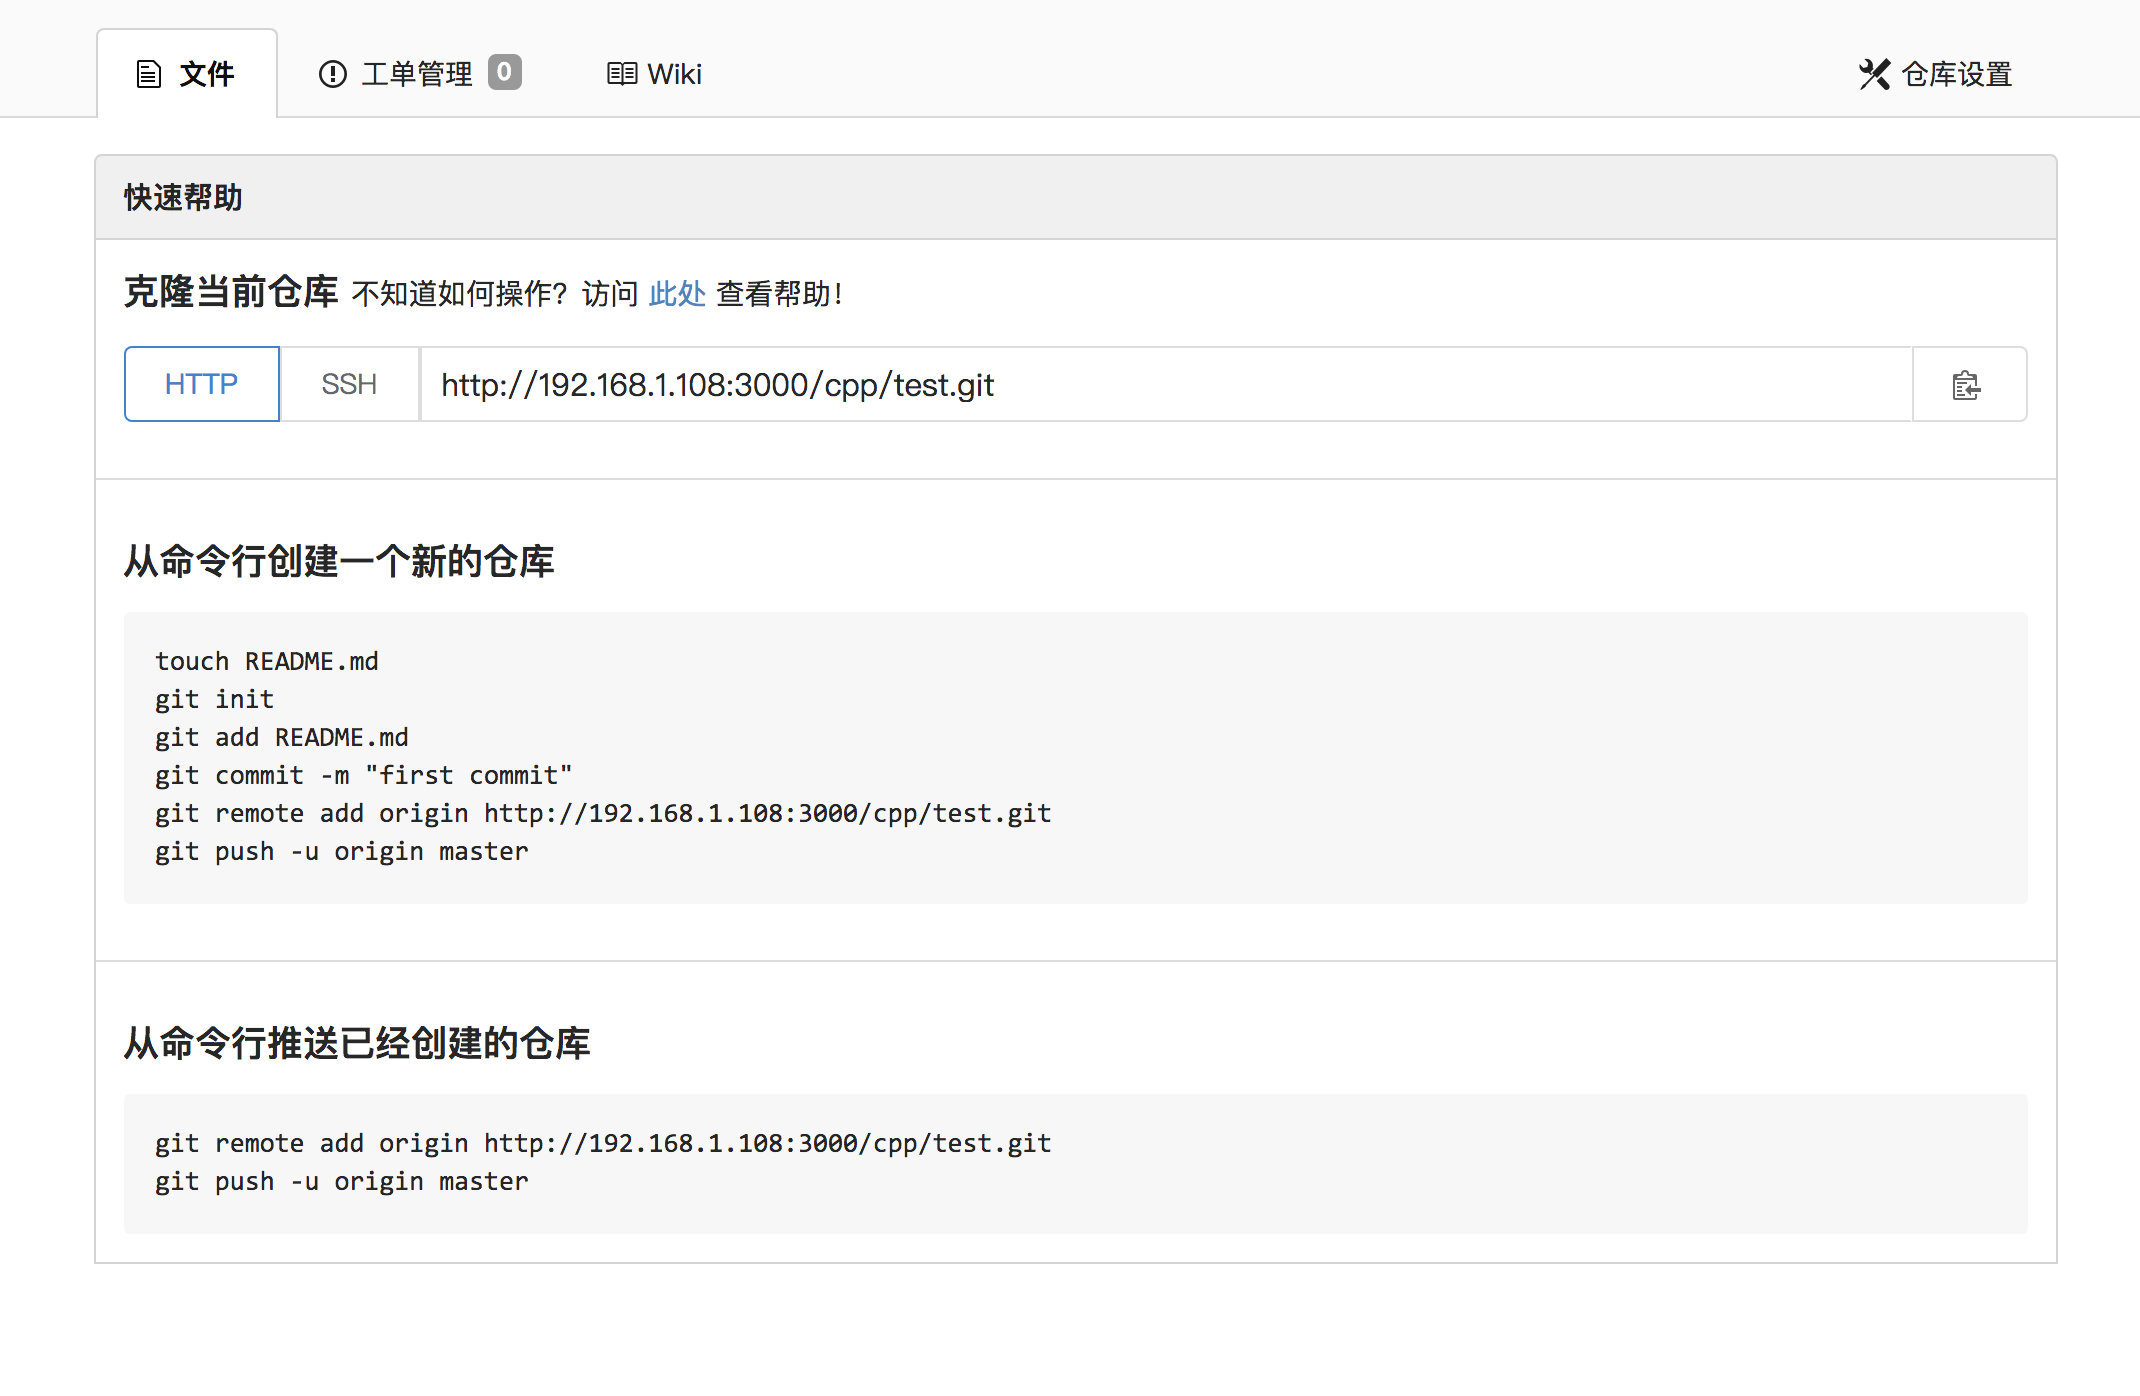Follow the 此处 help link
Screen dimensions: 2140x1396
677,294
